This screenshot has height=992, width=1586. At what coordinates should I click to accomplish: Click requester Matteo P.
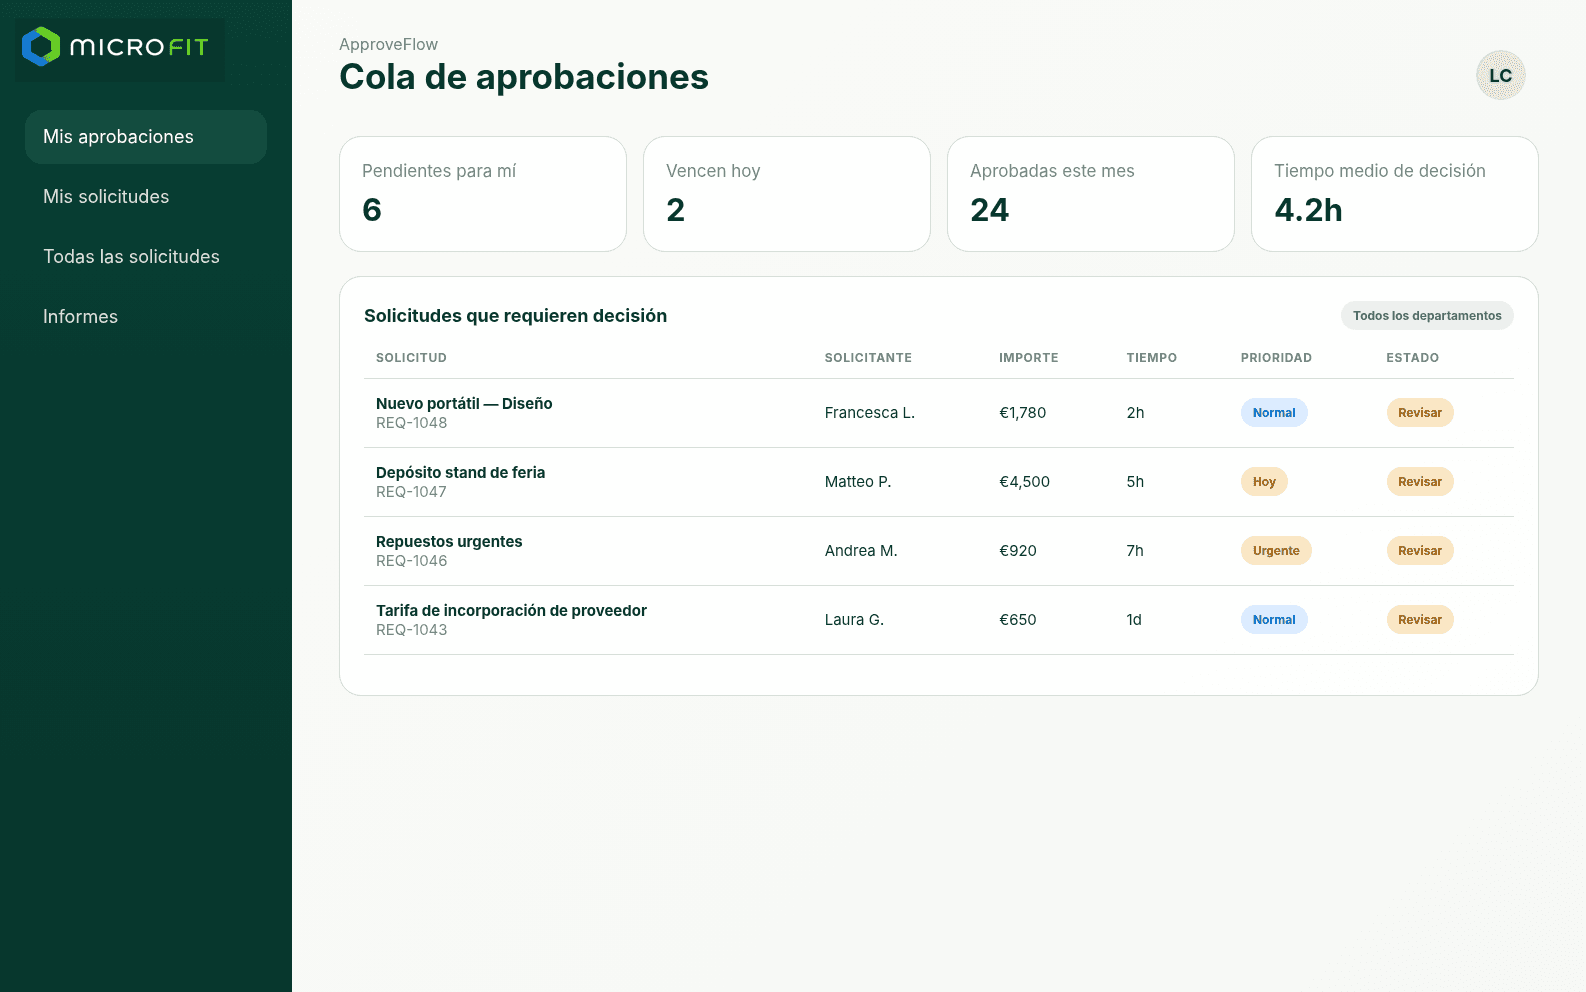tap(858, 482)
